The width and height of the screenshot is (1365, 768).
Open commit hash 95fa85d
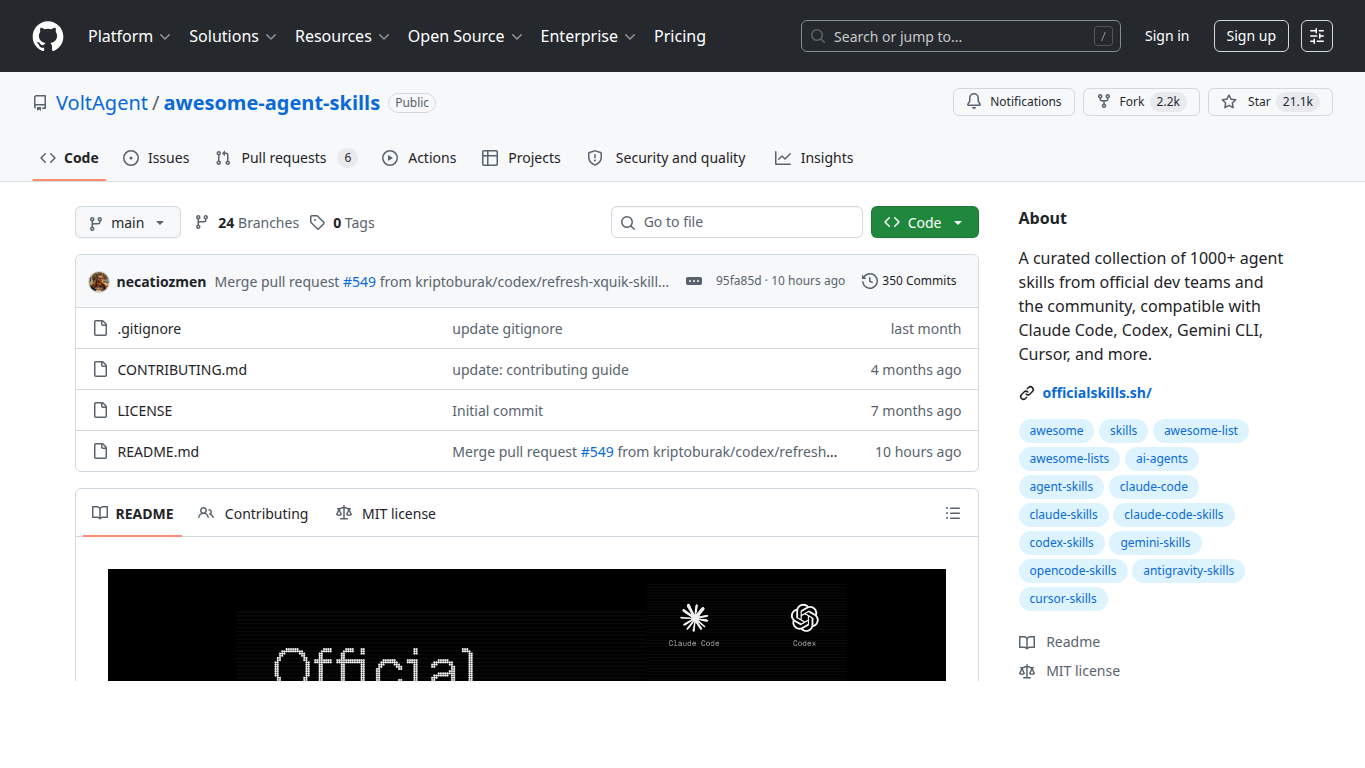(x=738, y=281)
